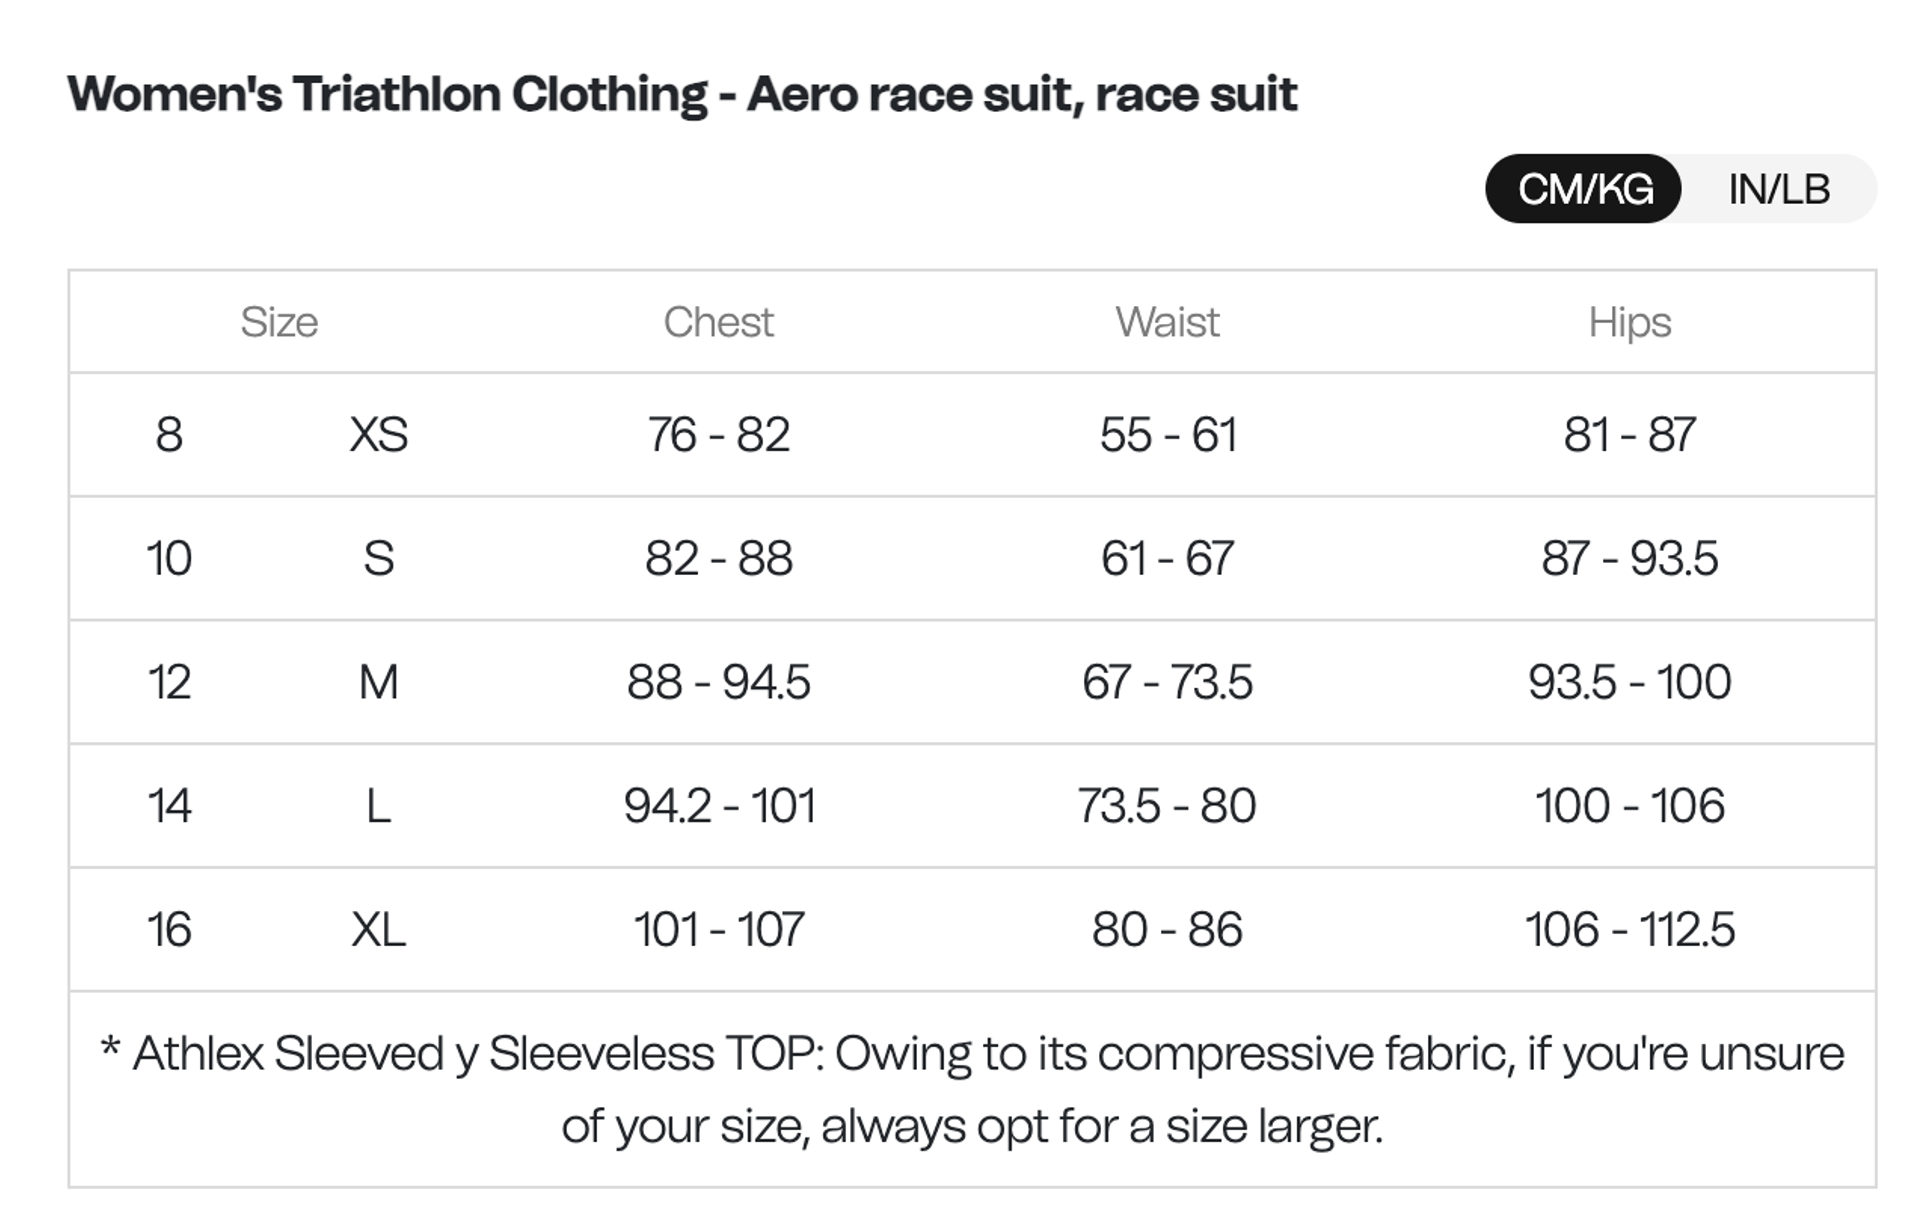Click the size 14 number cell
This screenshot has height=1225, width=1920.
tap(169, 806)
